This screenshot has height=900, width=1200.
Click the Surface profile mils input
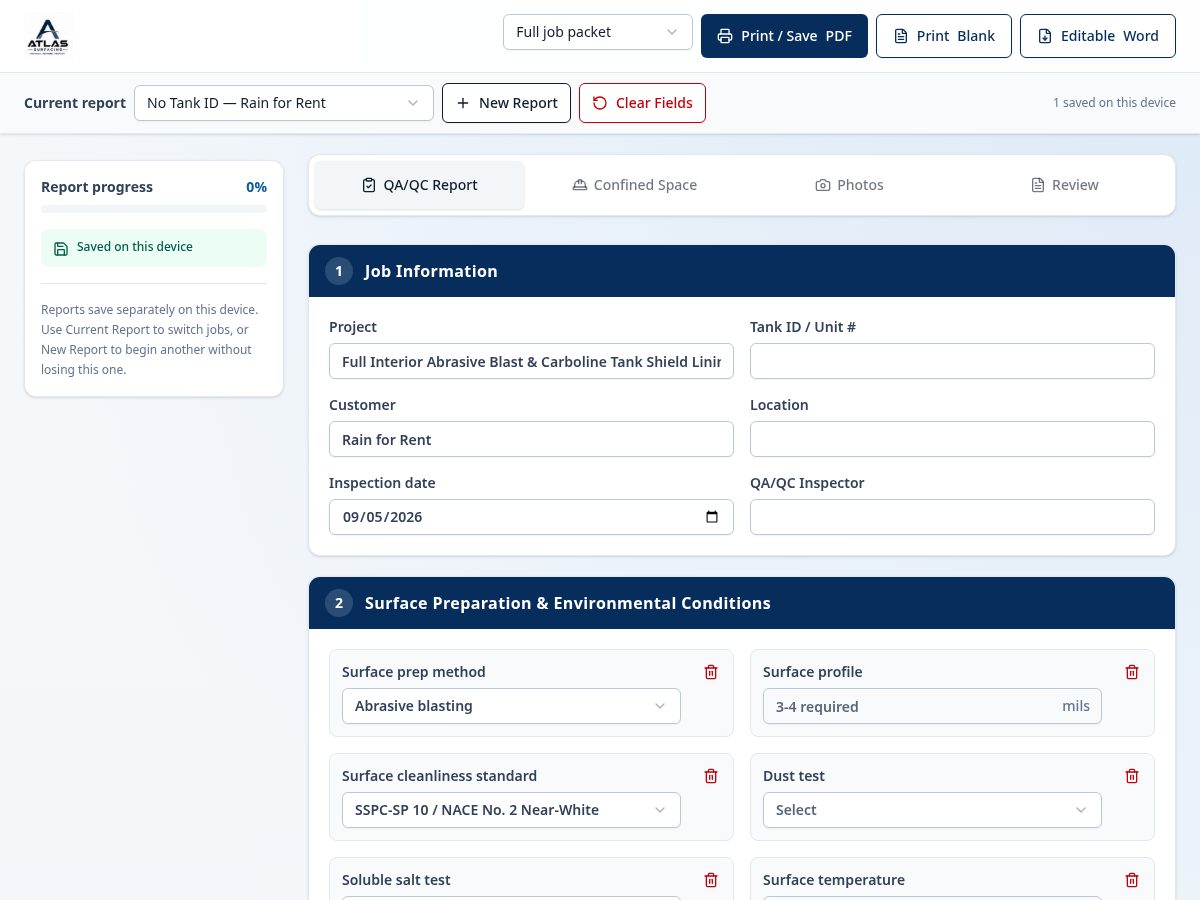[x=932, y=706]
